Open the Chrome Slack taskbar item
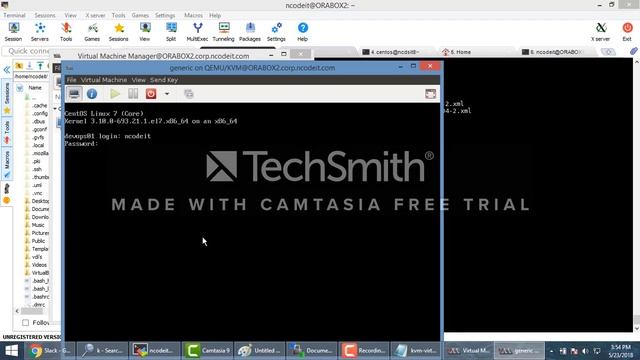Viewport: 640px width, 360px height. coord(50,351)
